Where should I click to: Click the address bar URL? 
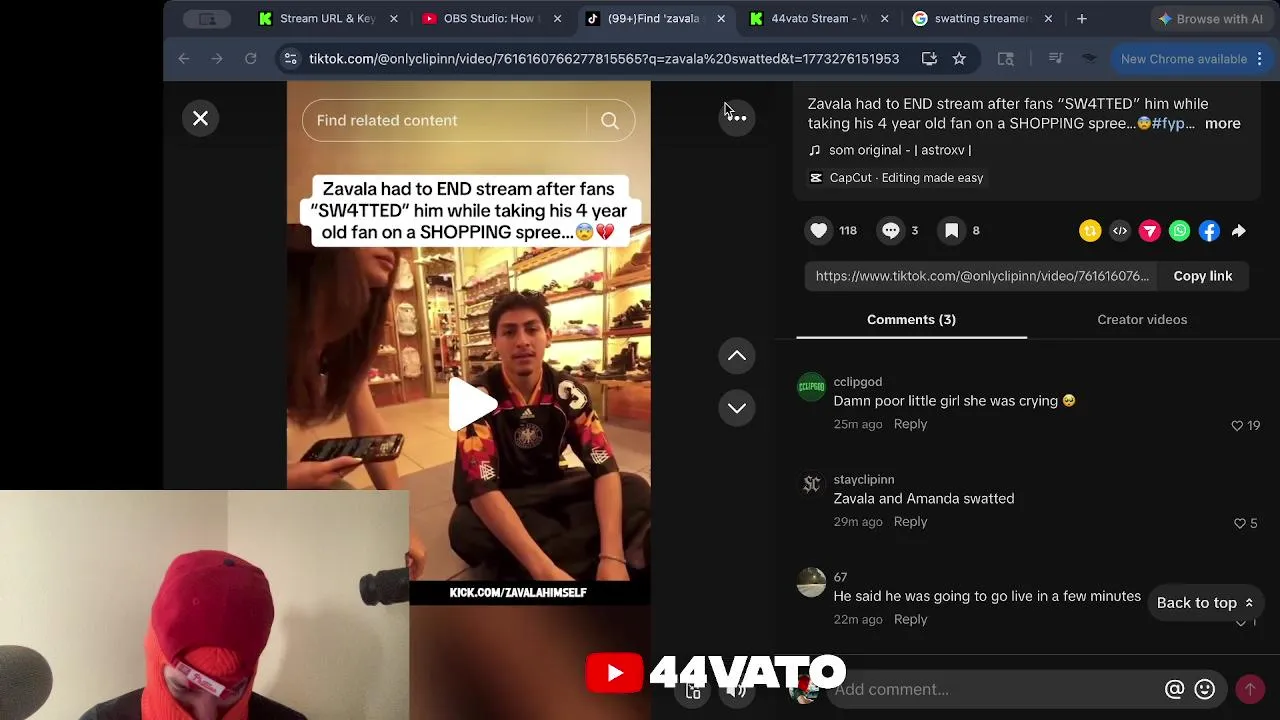point(604,59)
